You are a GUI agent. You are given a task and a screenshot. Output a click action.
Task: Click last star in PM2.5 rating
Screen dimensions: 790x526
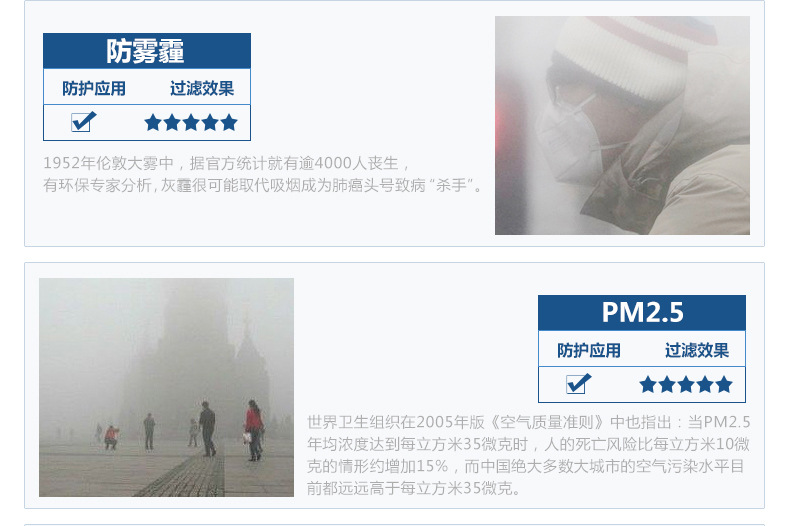724,384
